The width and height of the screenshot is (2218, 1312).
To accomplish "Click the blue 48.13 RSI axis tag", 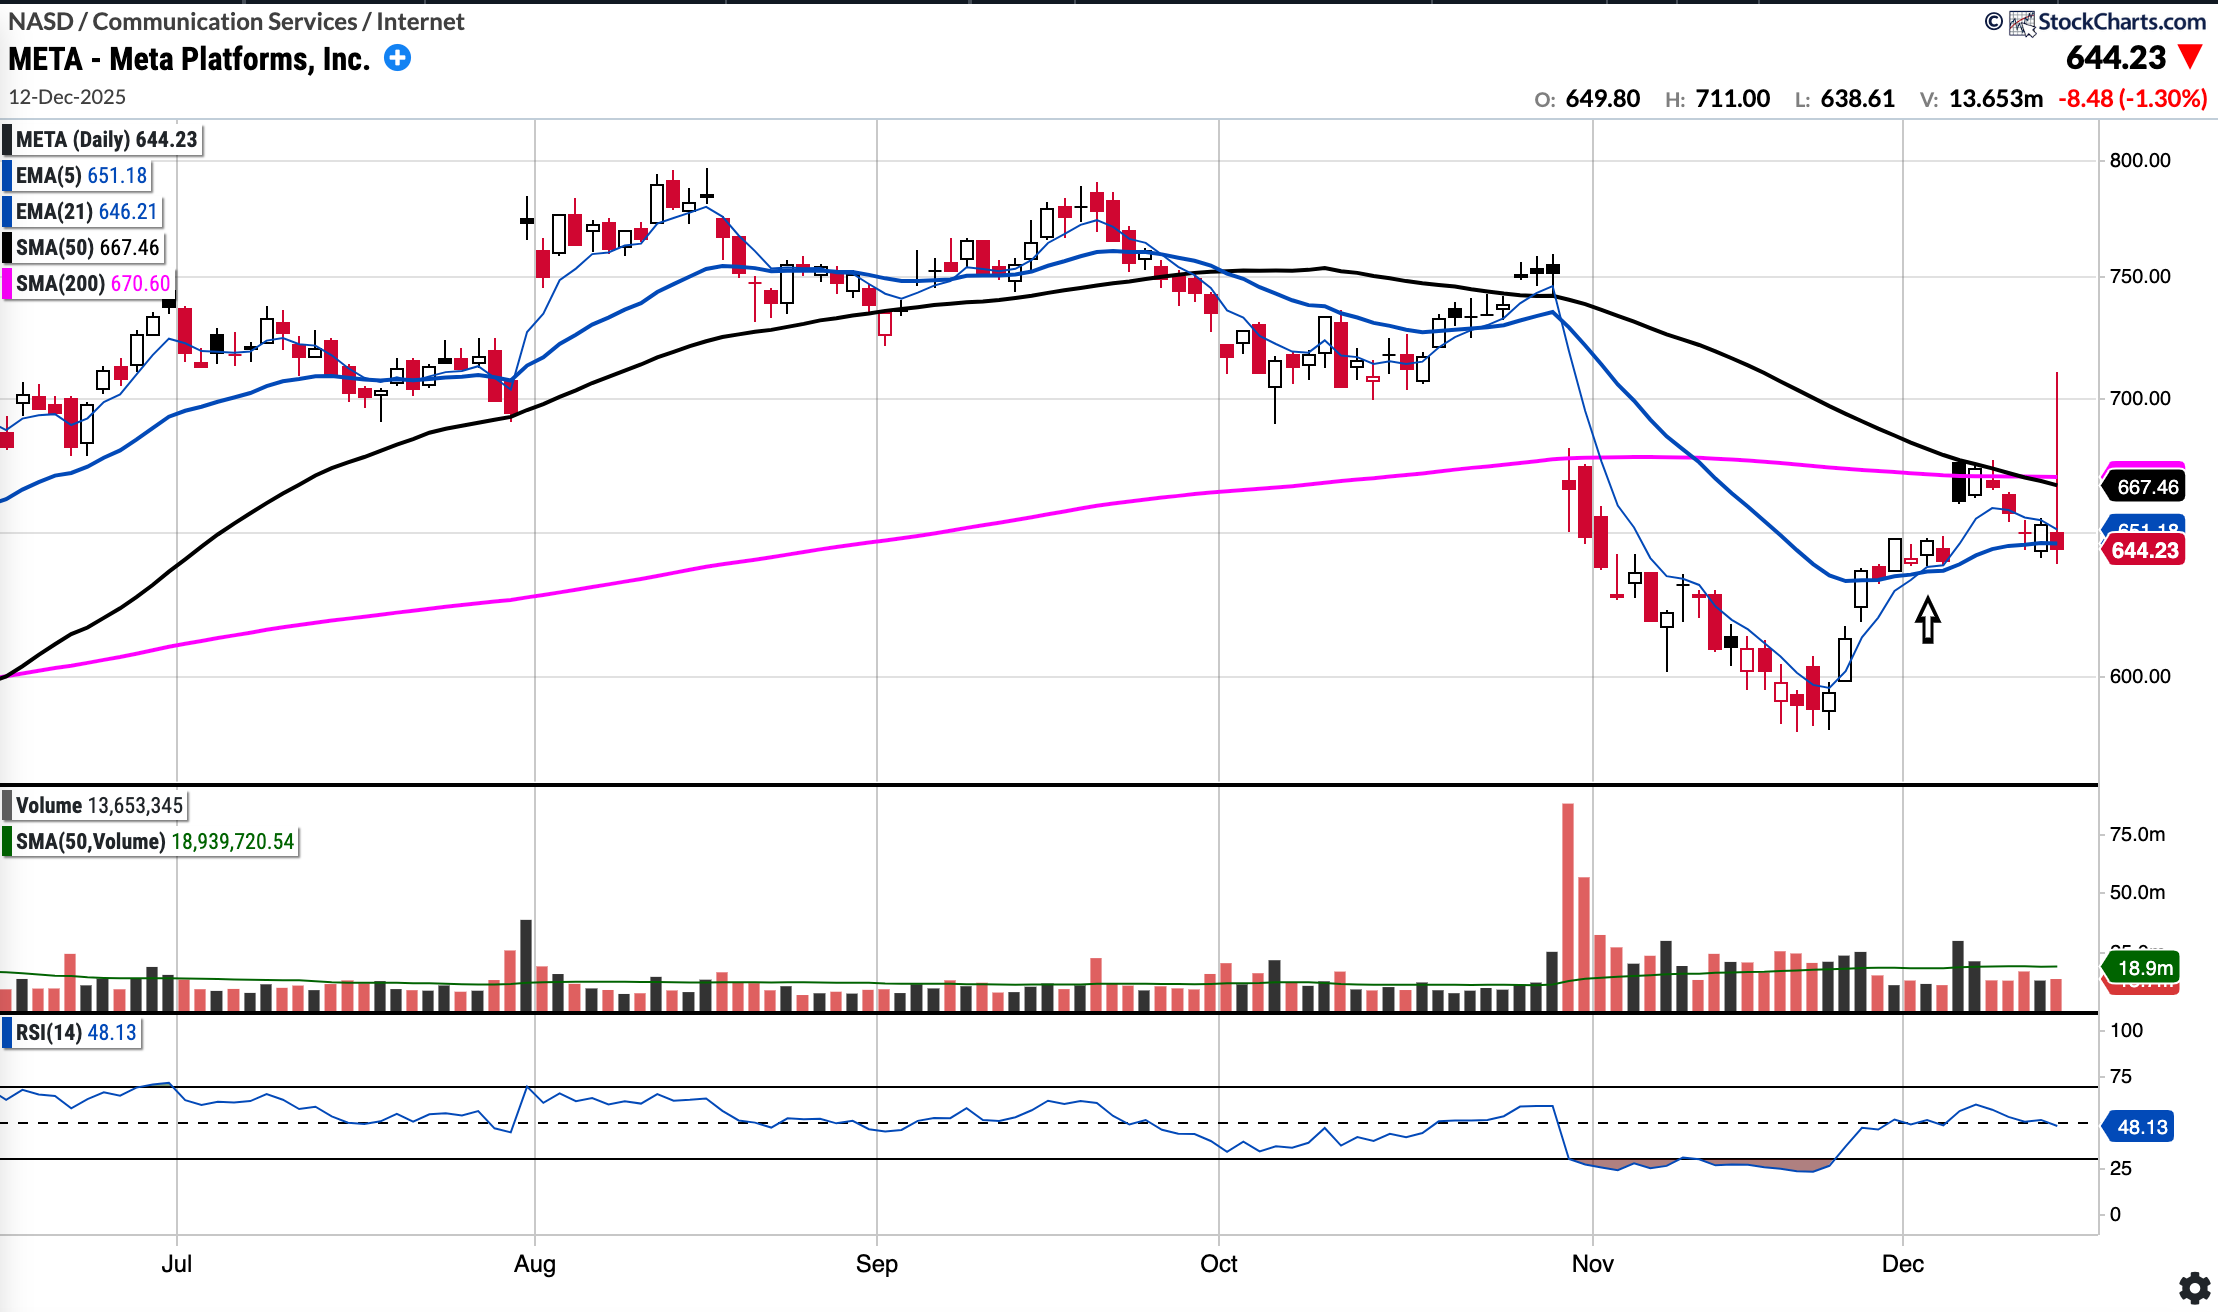I will pyautogui.click(x=2142, y=1127).
